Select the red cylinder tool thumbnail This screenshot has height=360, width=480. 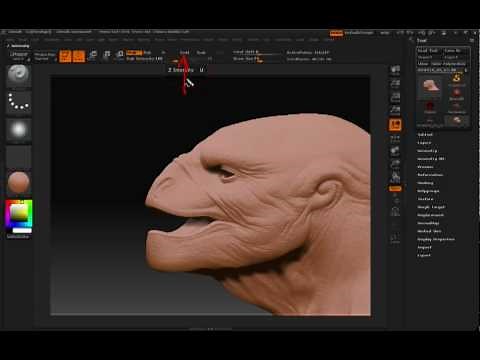[430, 108]
